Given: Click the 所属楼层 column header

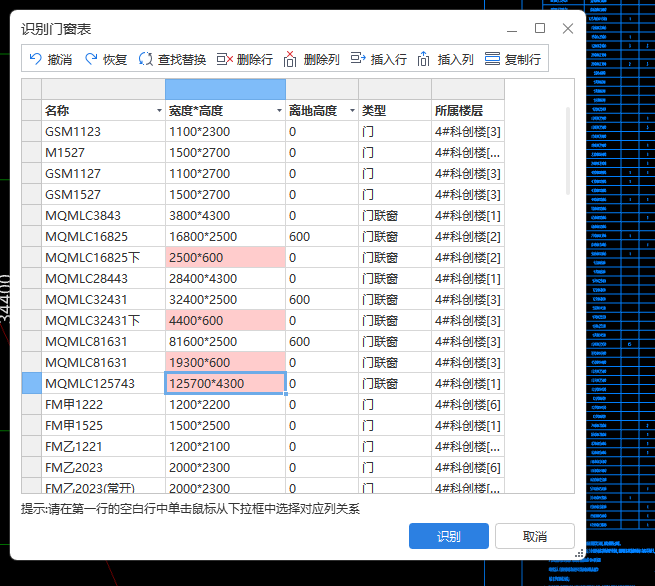Looking at the screenshot, I should [468, 111].
